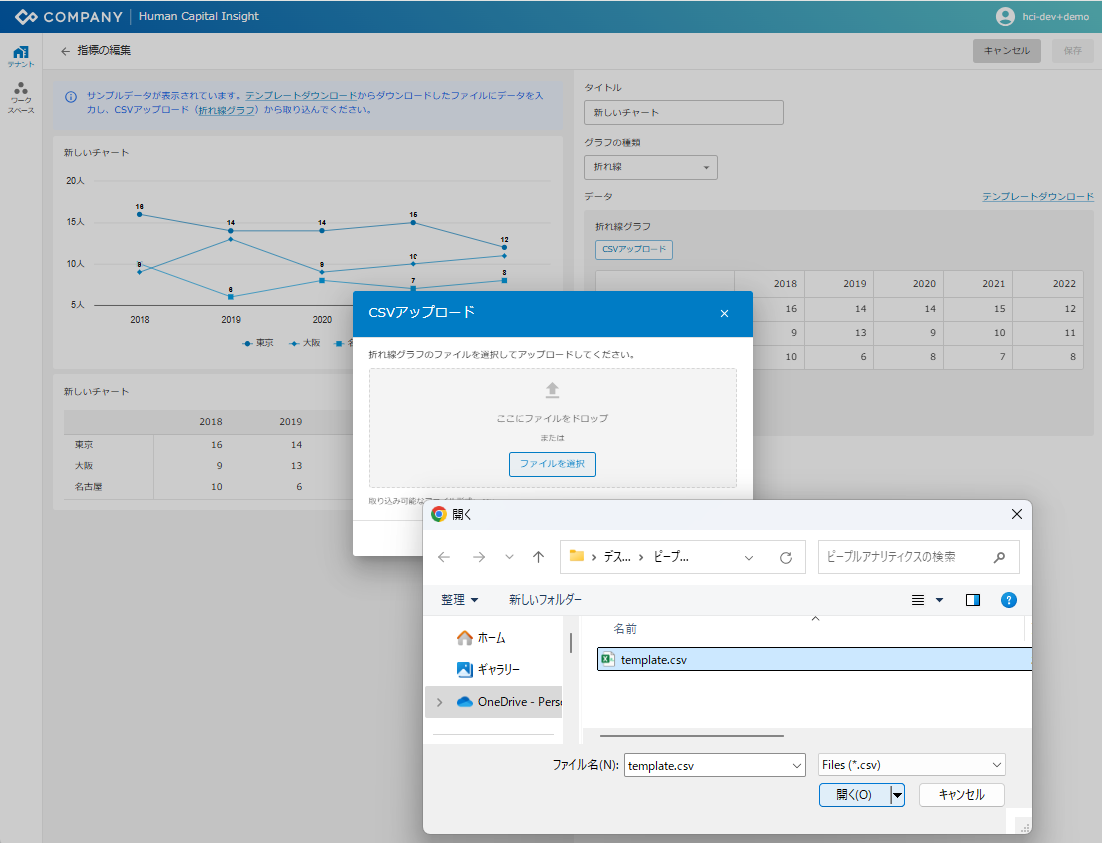Image resolution: width=1103 pixels, height=843 pixels.
Task: Expand the OneDrive tree node
Action: coord(439,702)
